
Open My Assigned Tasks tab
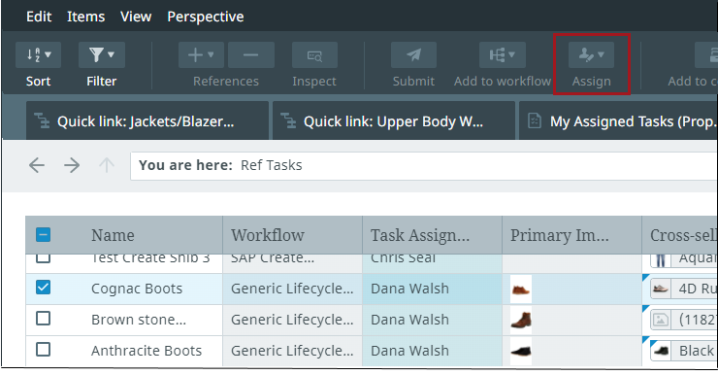click(x=618, y=121)
